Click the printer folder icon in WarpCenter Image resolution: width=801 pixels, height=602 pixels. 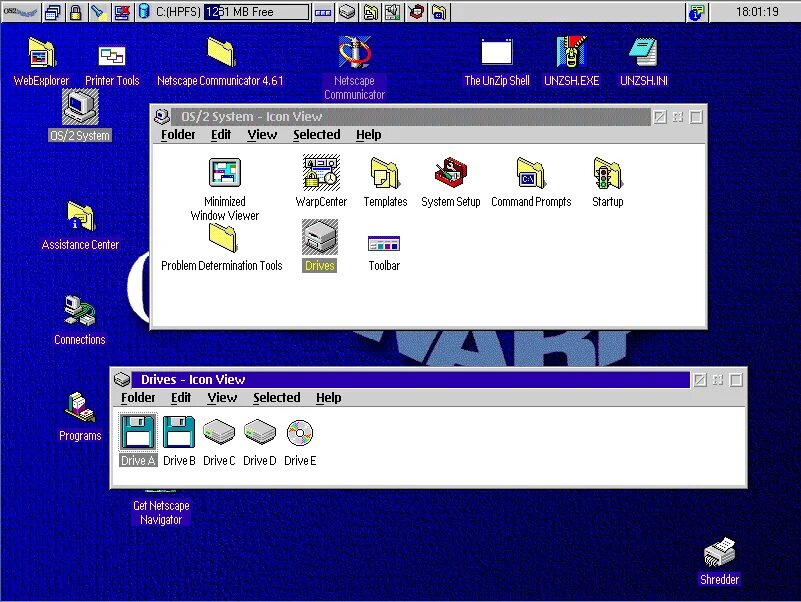pyautogui.click(x=371, y=12)
